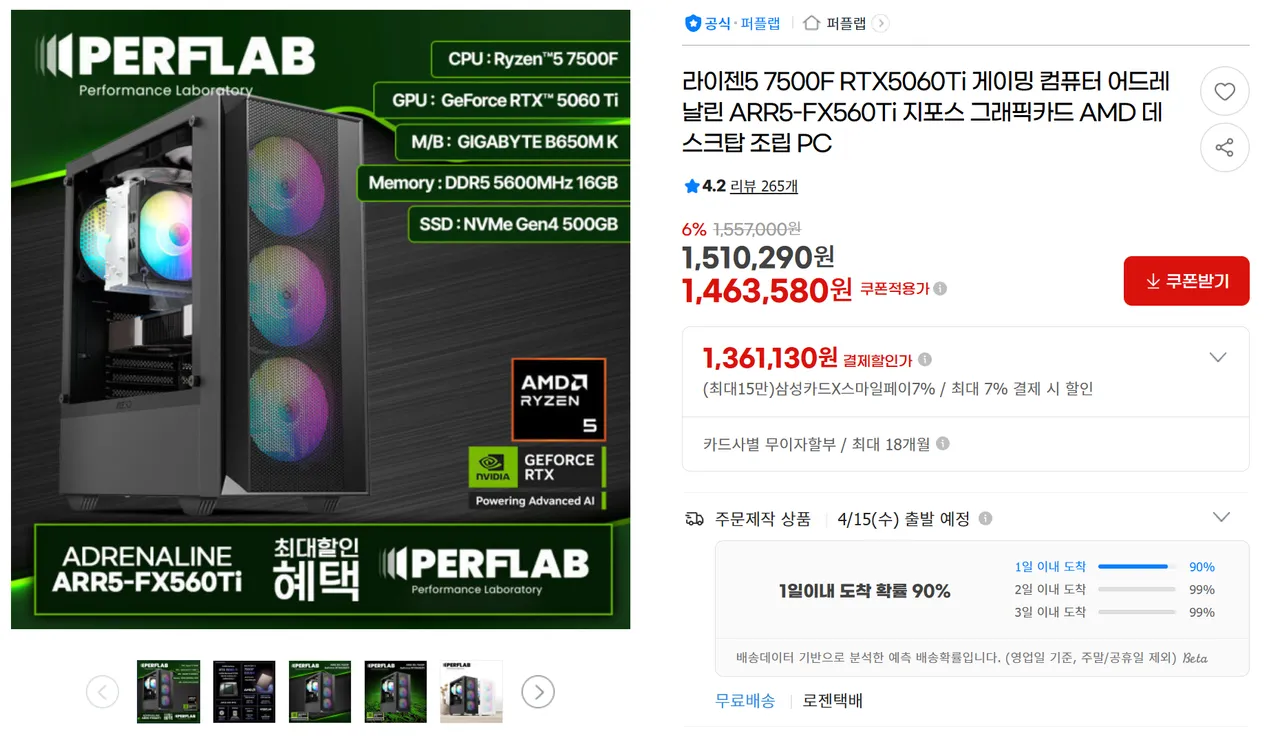Click the heart wishlist icon
1280x736 pixels.
point(1224,92)
